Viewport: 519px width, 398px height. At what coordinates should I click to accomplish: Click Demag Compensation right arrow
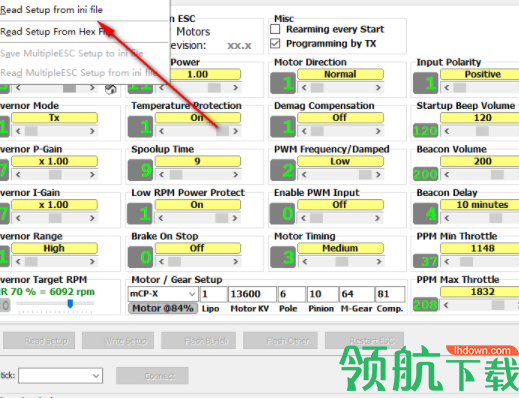pyautogui.click(x=378, y=131)
